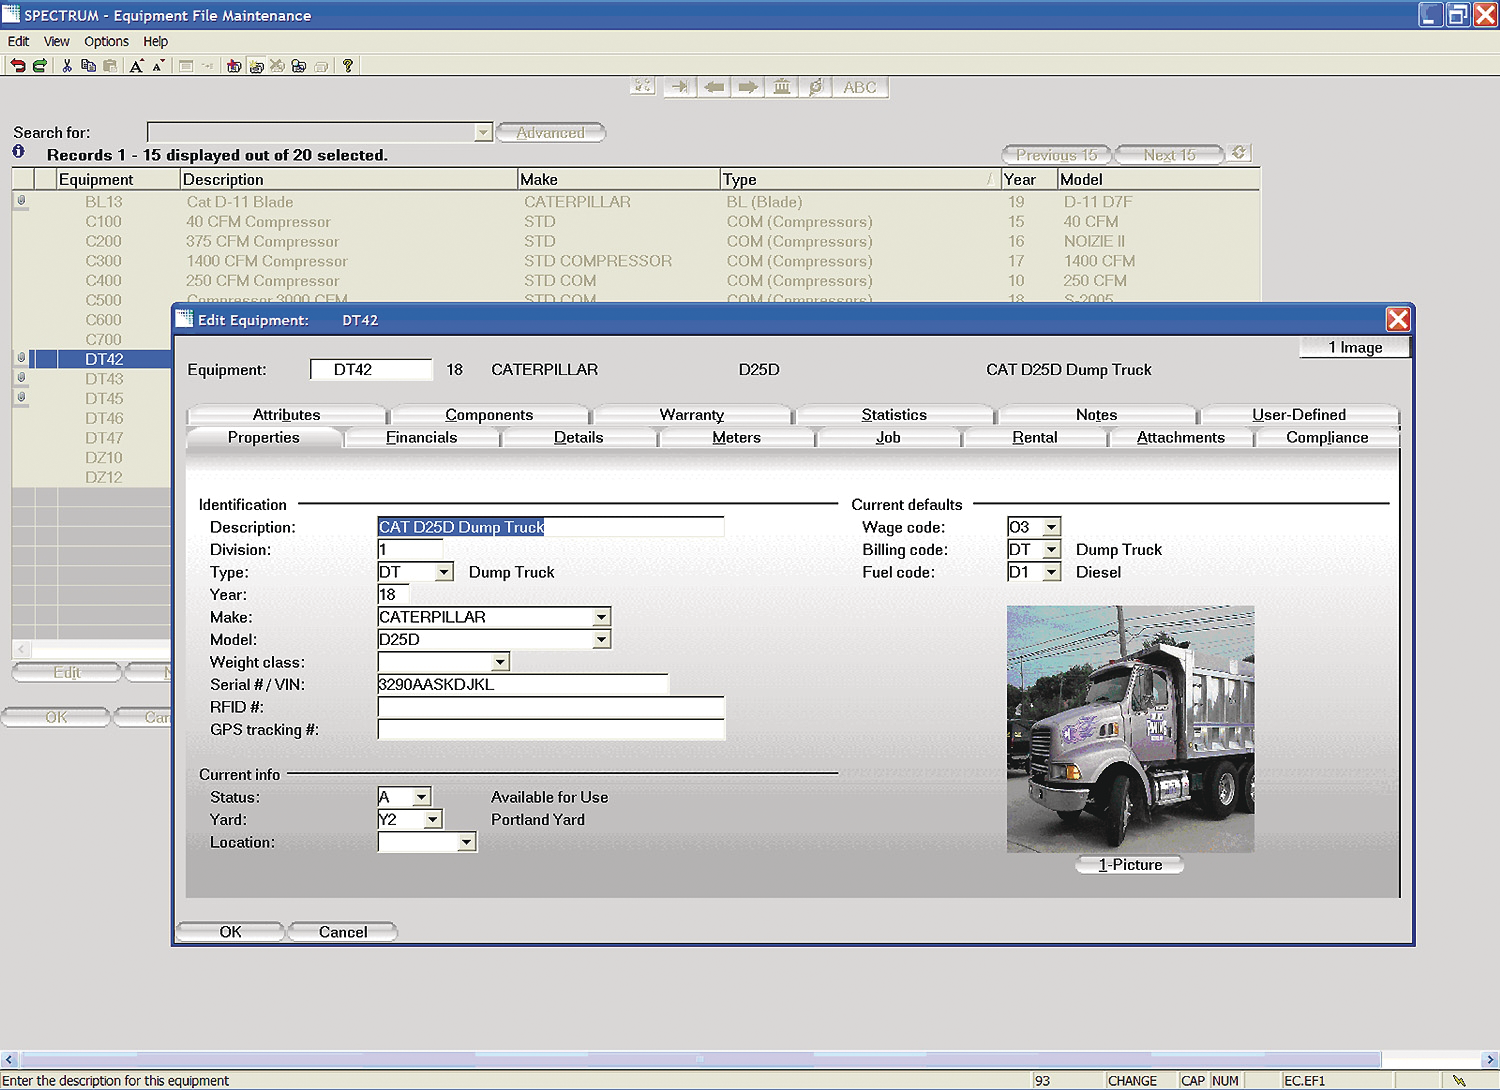
Task: Click the red undo arrow icon
Action: coord(18,66)
